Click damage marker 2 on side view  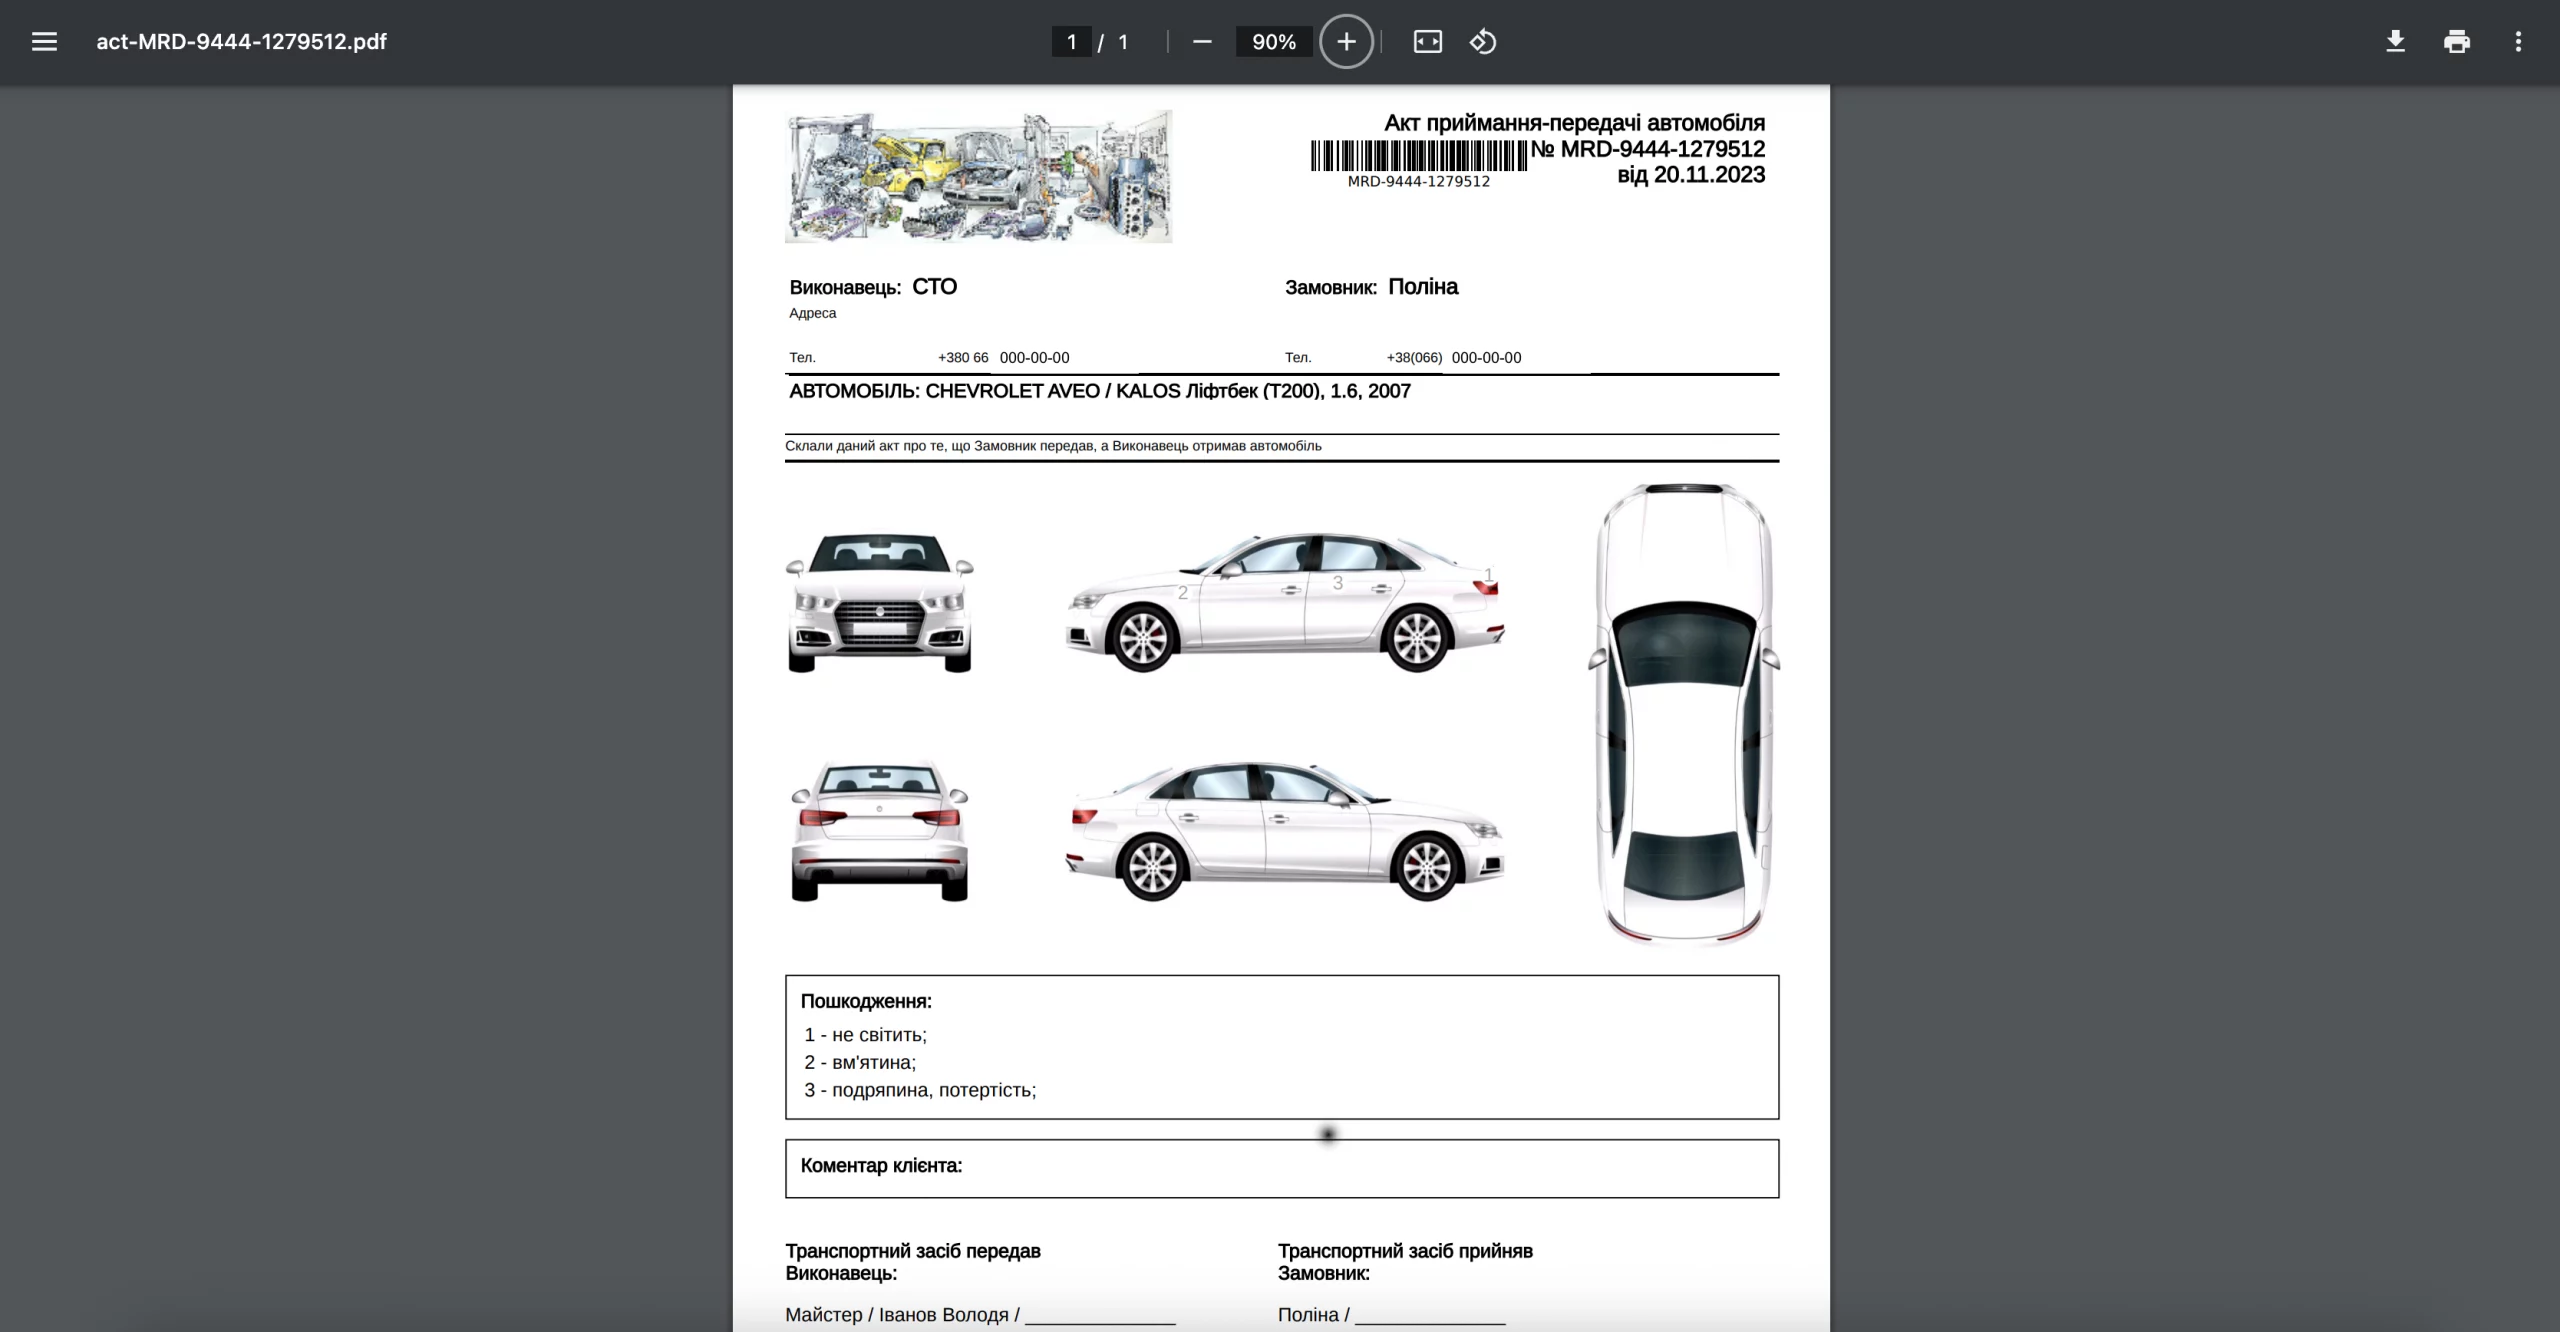(x=1183, y=593)
